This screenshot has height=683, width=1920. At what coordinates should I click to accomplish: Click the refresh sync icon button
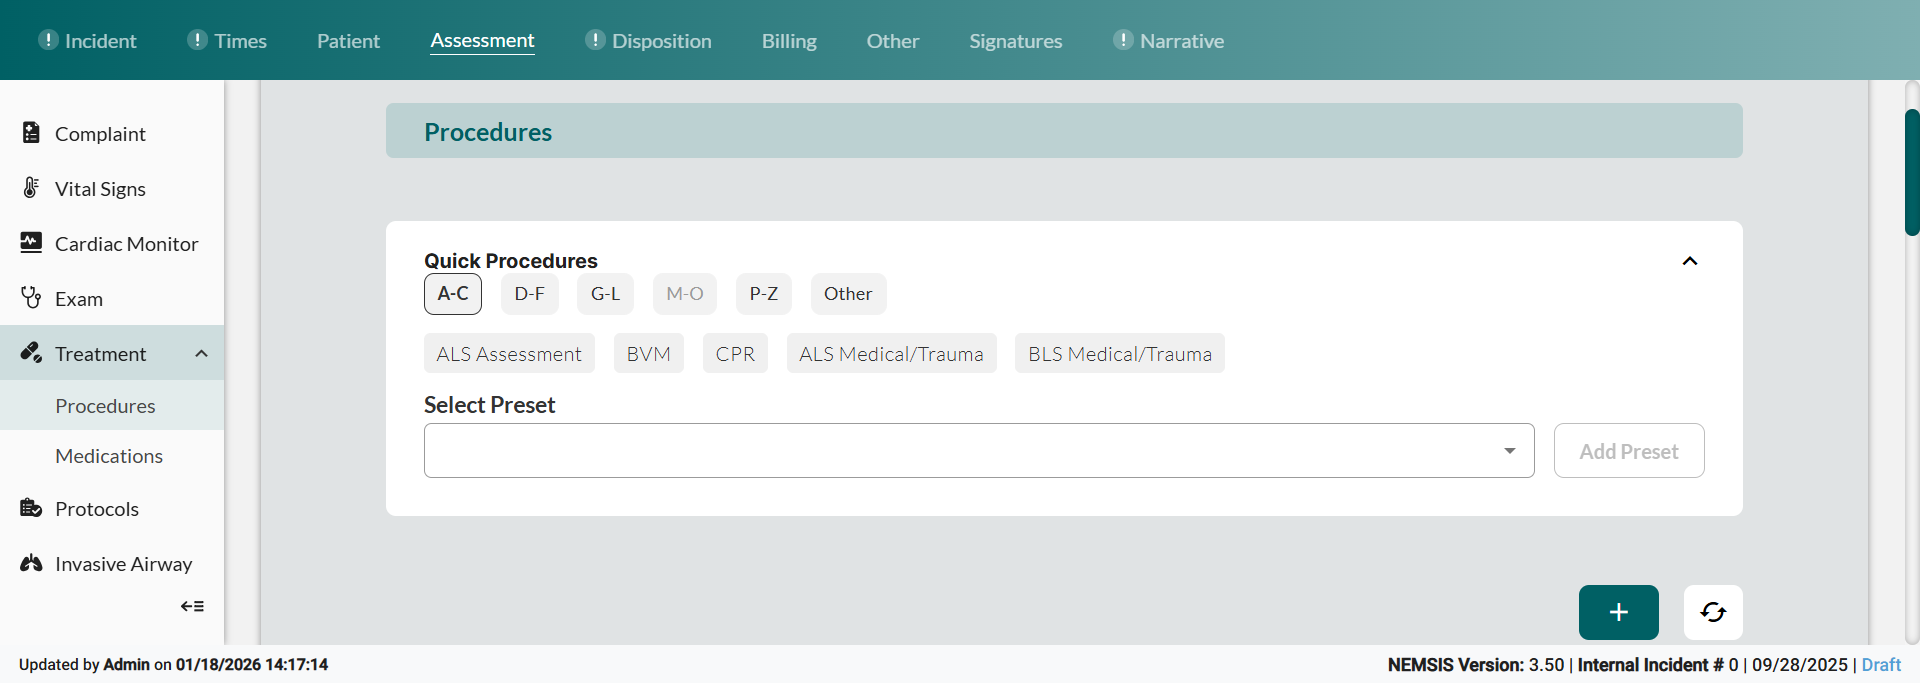point(1712,612)
